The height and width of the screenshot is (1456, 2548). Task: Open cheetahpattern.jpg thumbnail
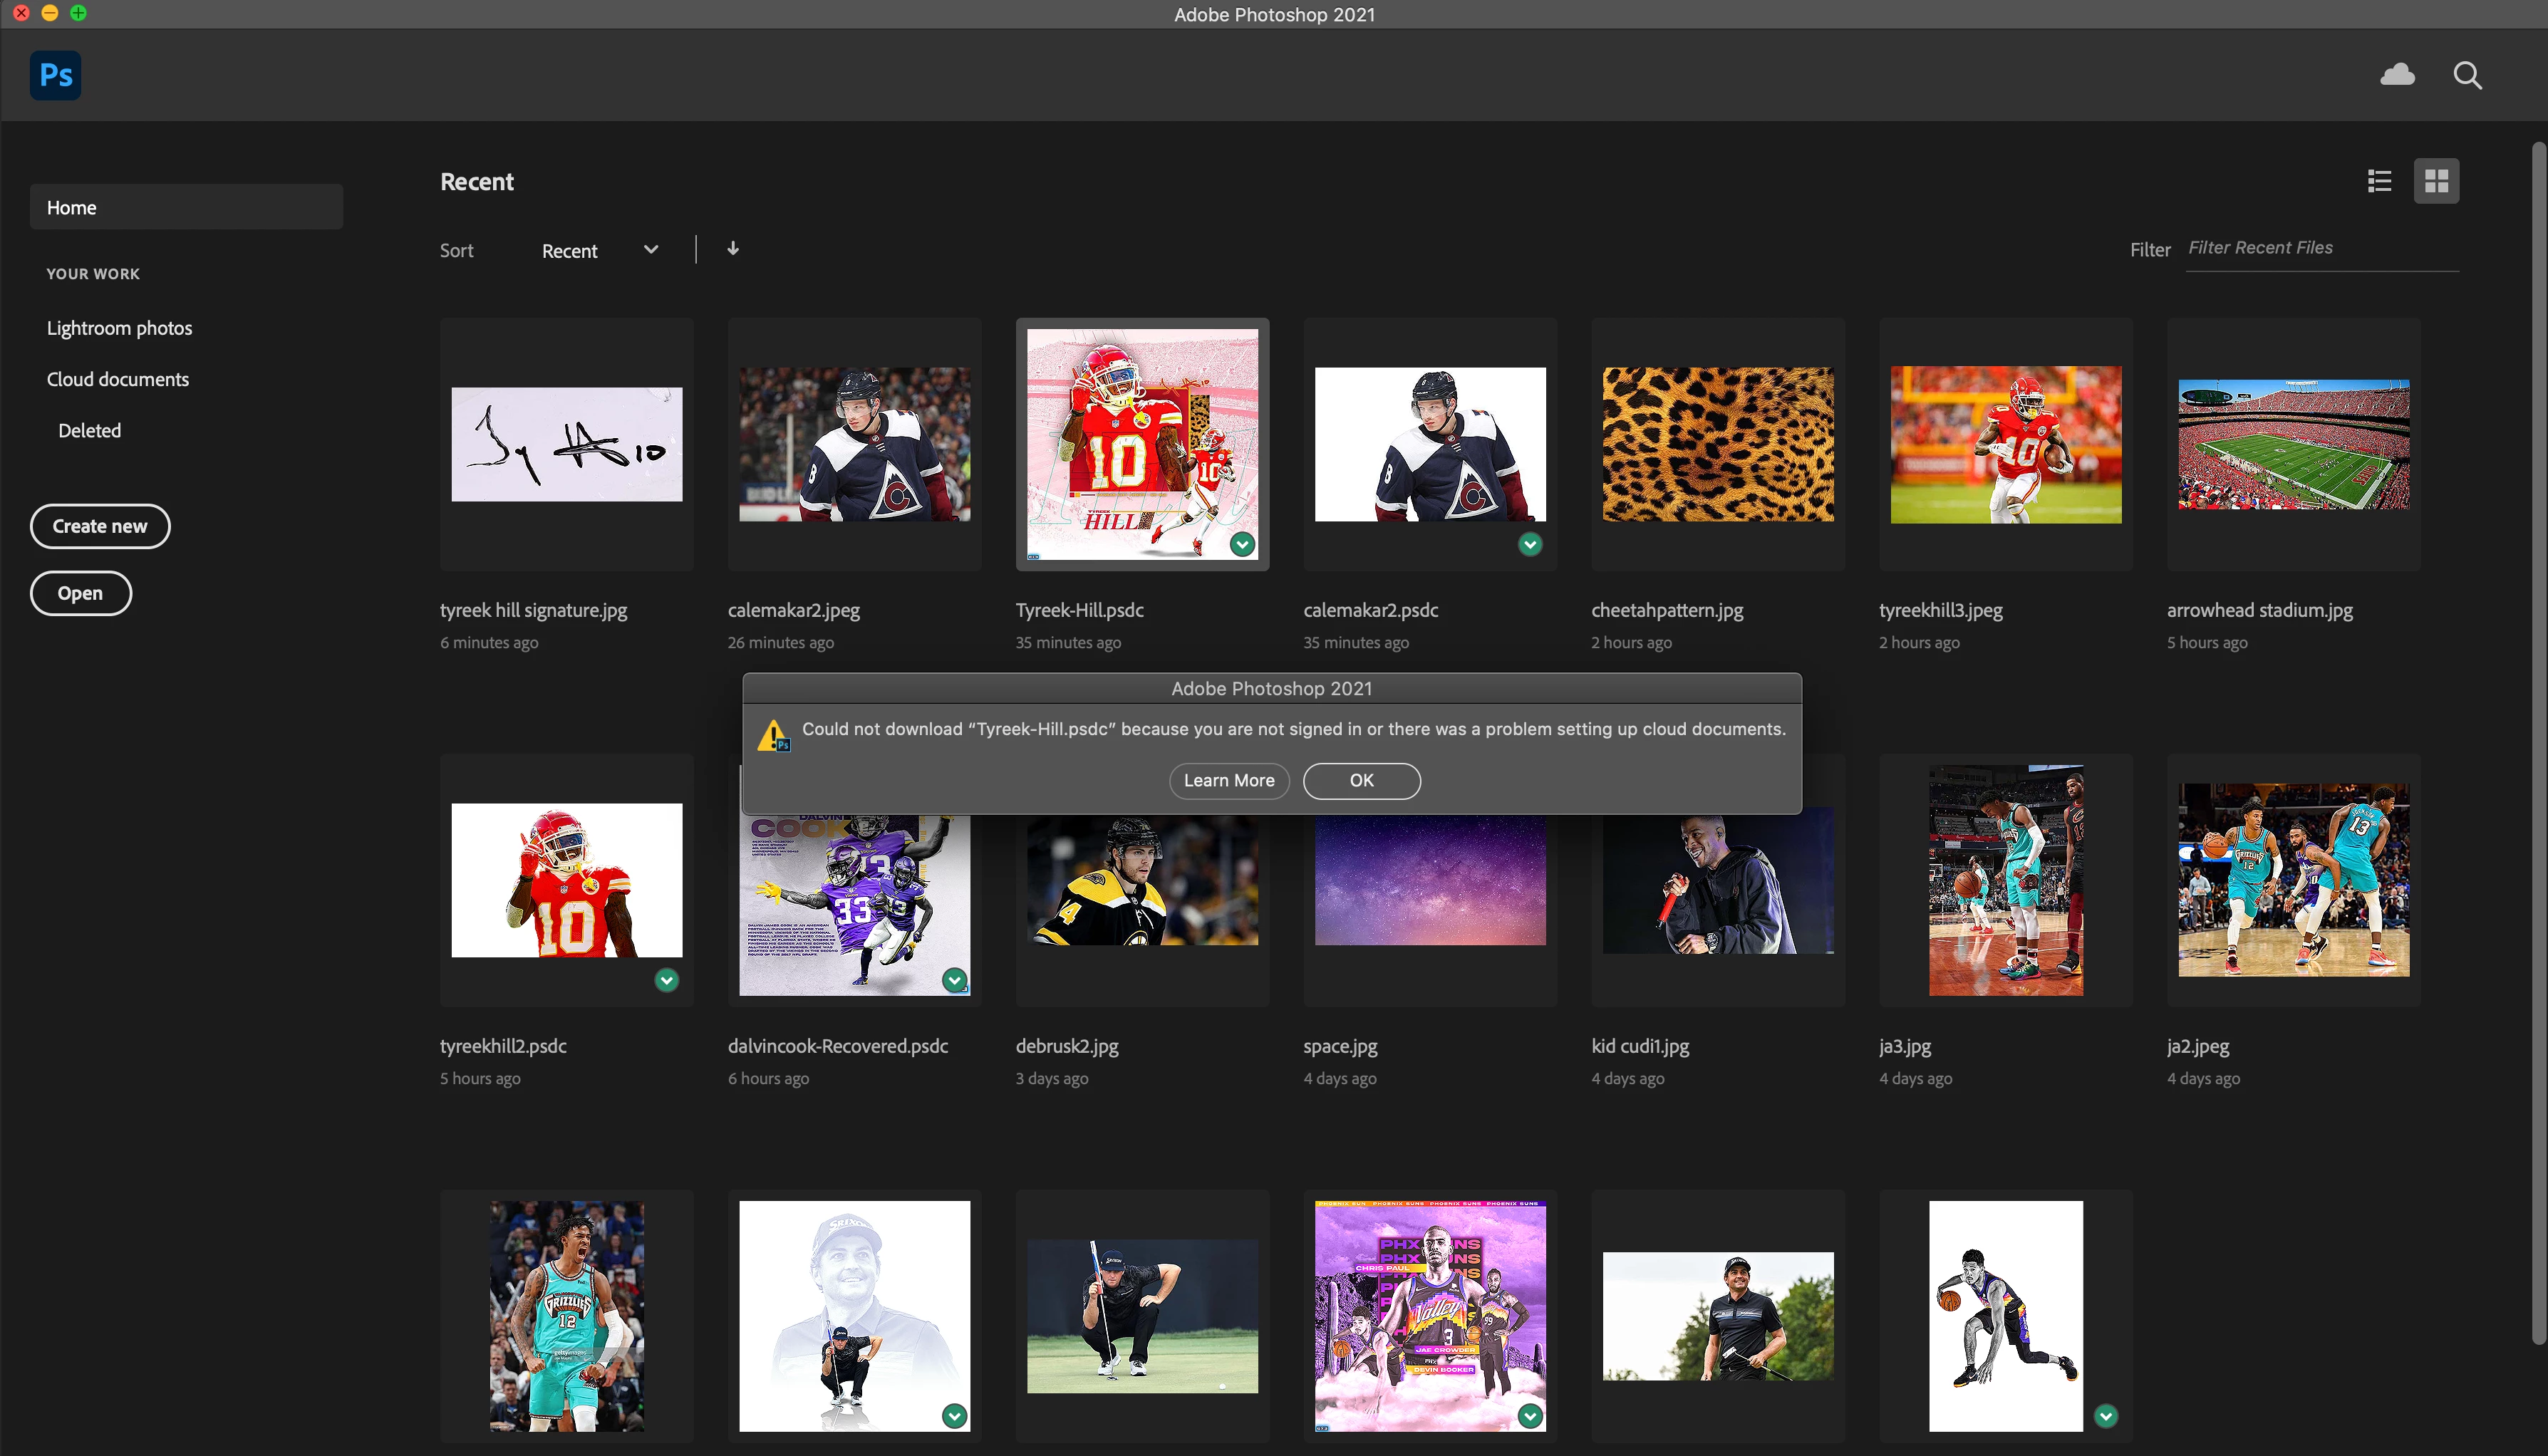tap(1717, 444)
